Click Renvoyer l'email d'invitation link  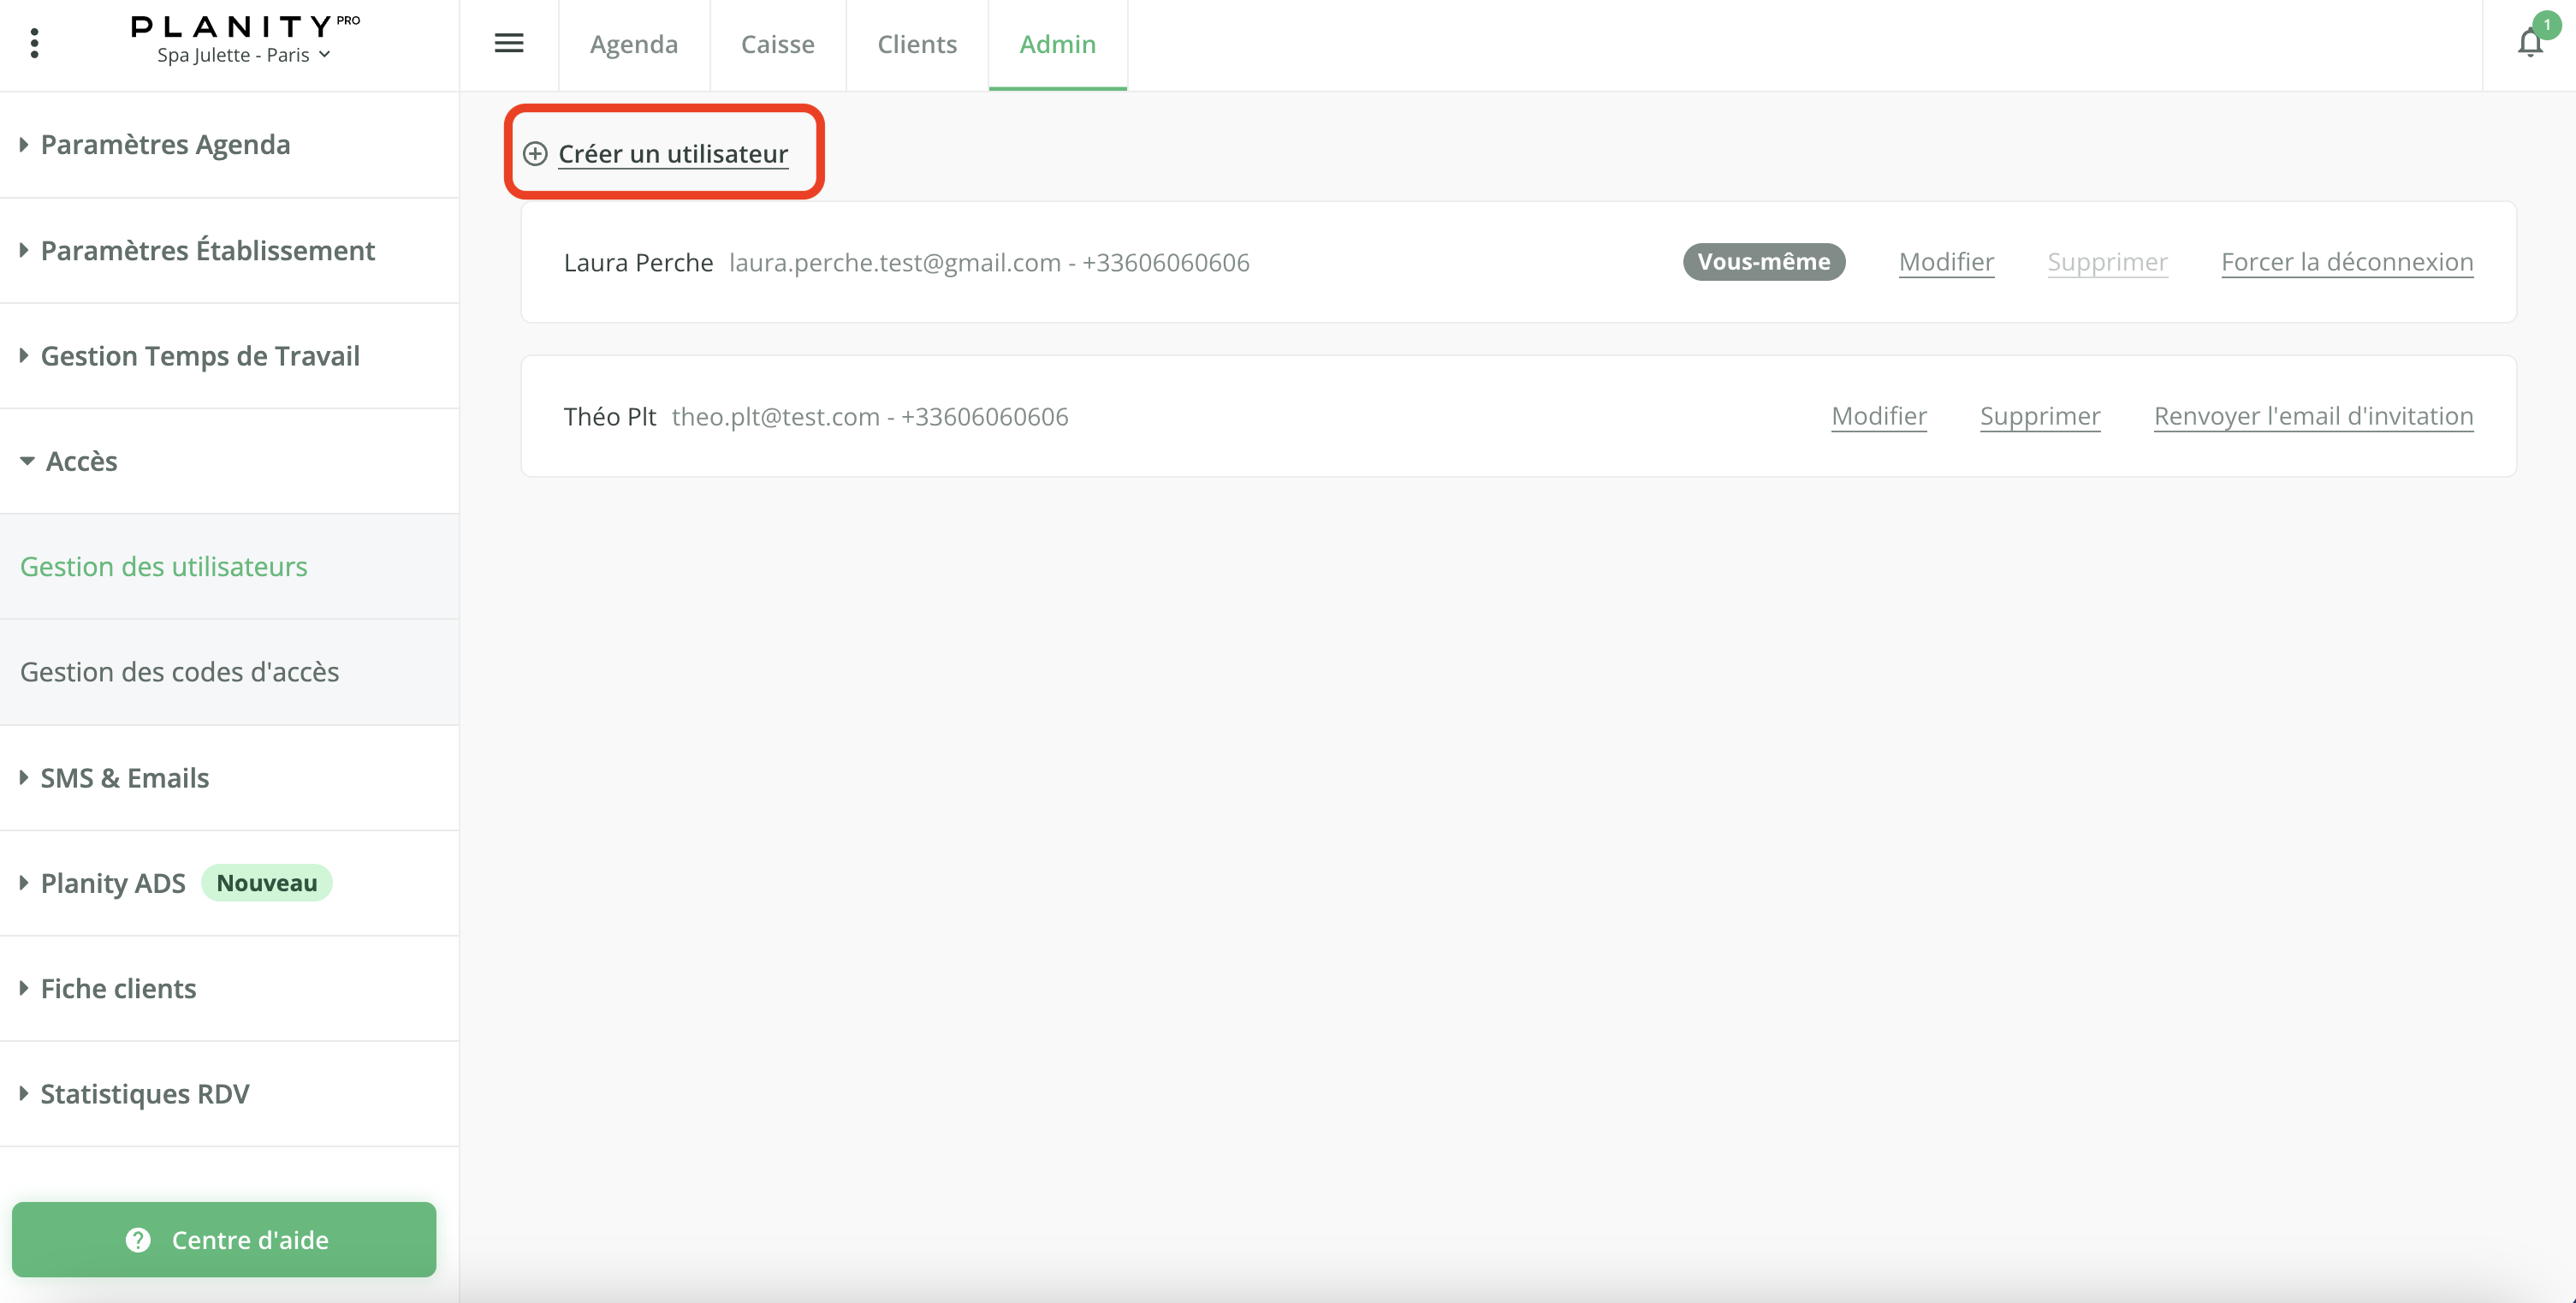(2312, 416)
